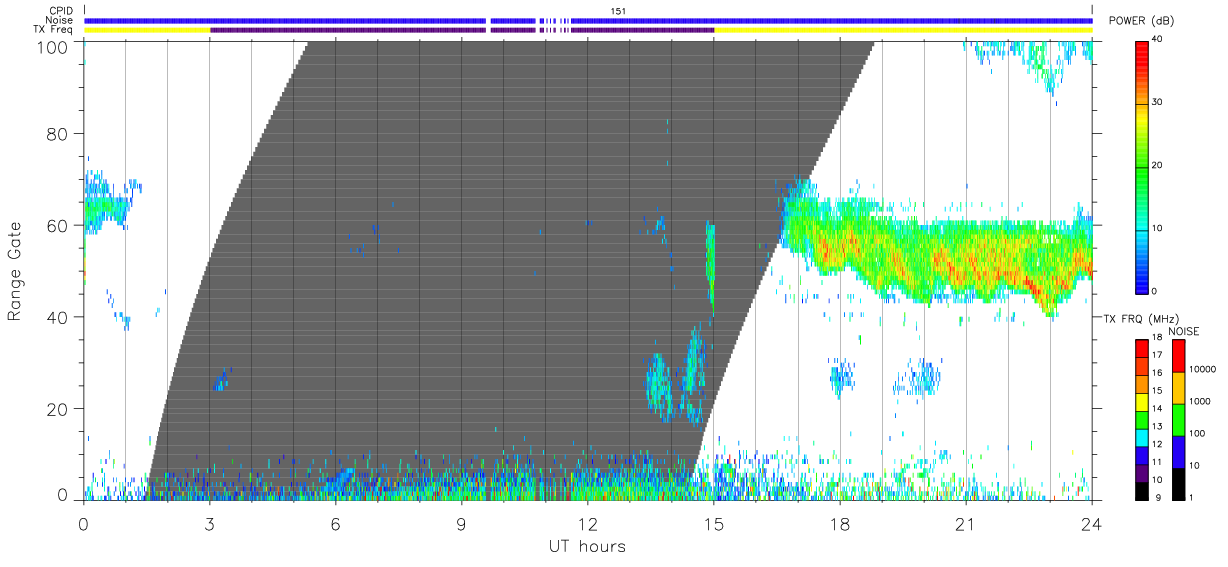Click the 24 tick label on UT hours axis
Screen dimensions: 1228x567
tap(1092, 524)
